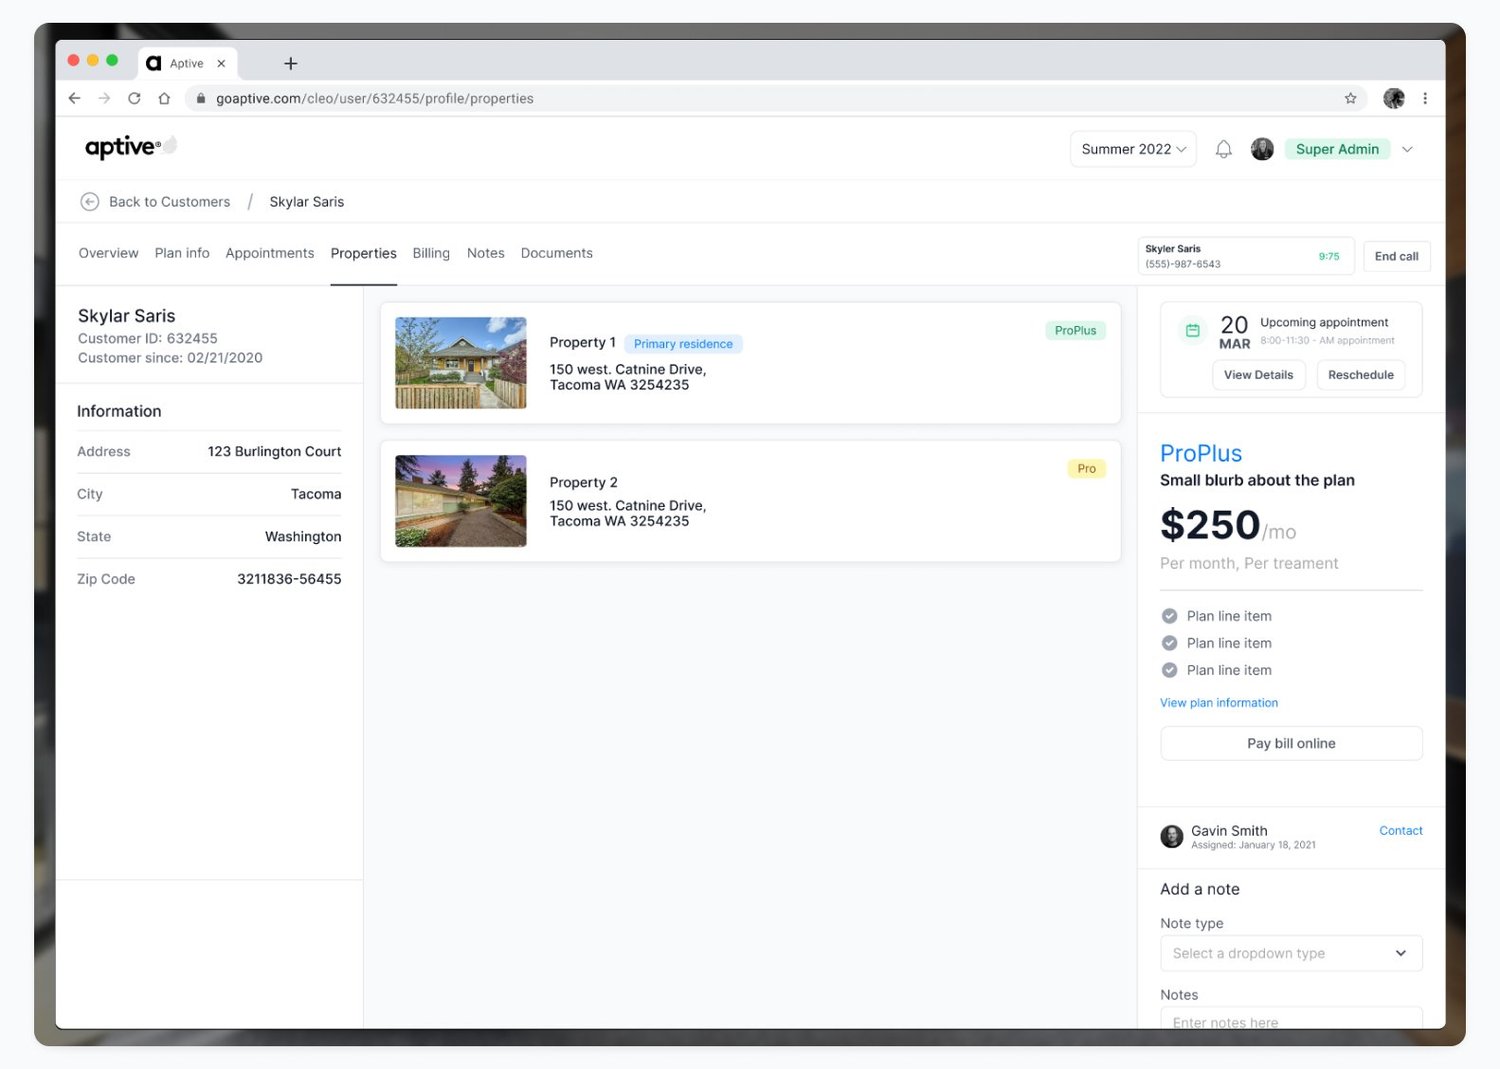
Task: Click the aptive logo
Action: point(130,147)
